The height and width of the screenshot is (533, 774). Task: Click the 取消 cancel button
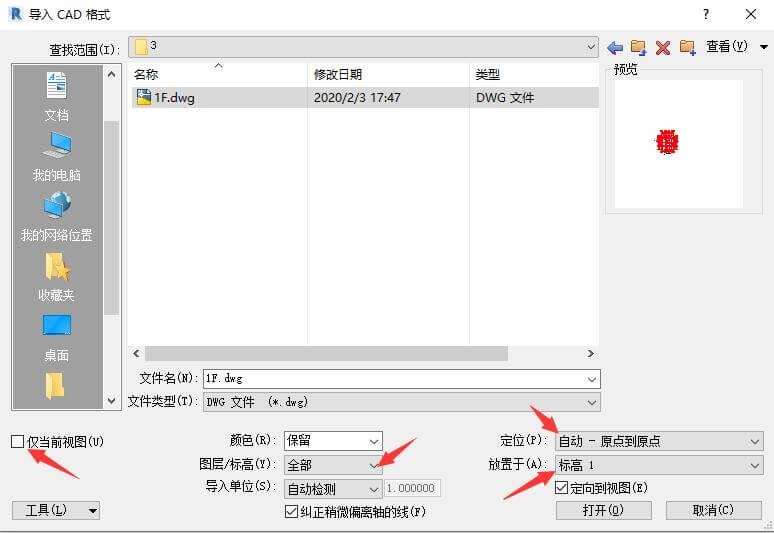pos(713,510)
